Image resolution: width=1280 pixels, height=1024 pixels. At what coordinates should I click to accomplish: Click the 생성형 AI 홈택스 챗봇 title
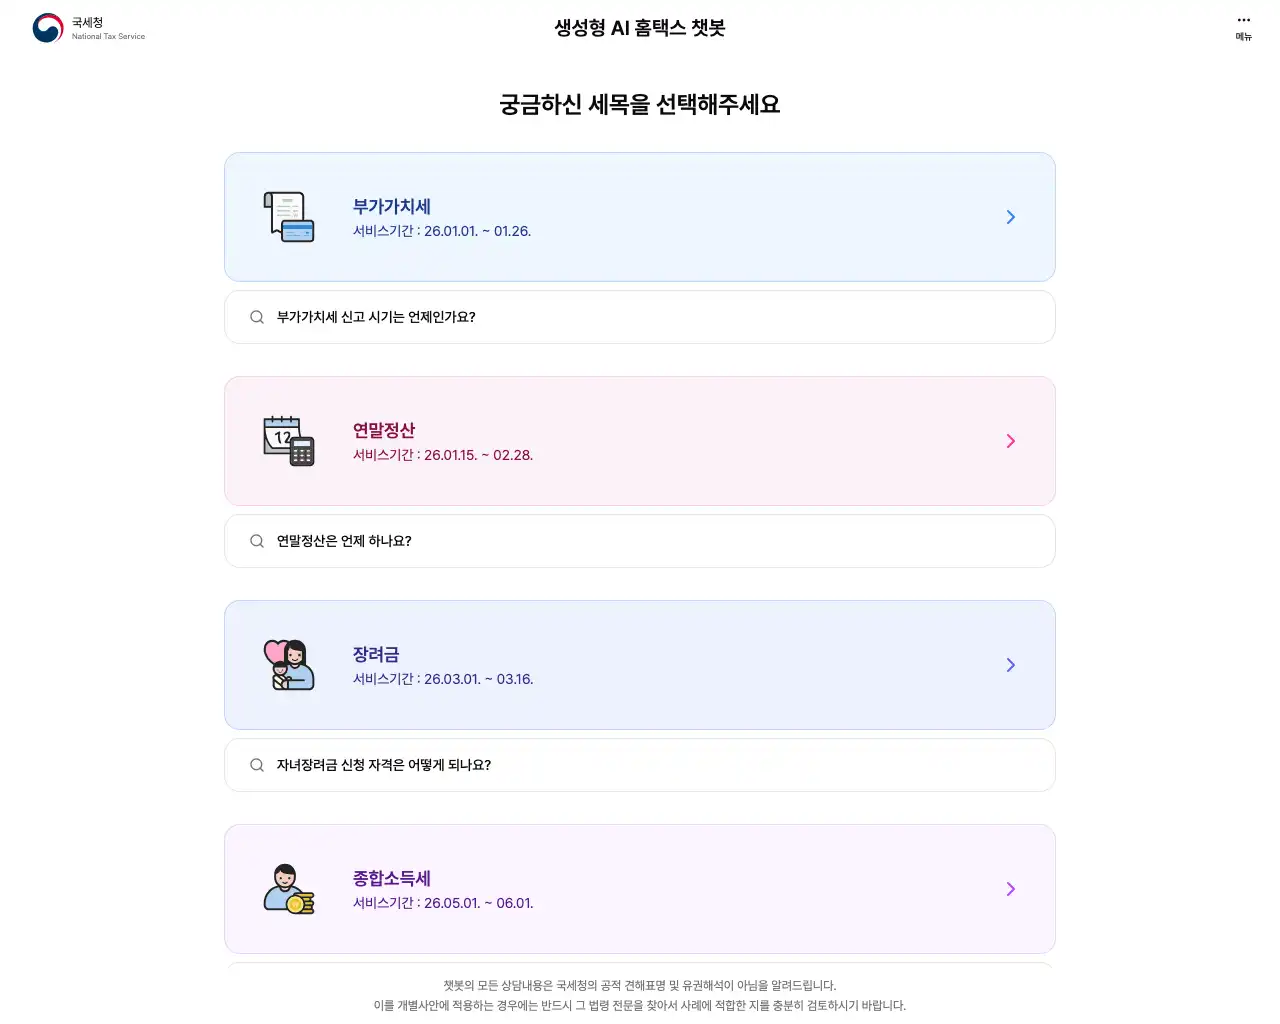[x=640, y=28]
